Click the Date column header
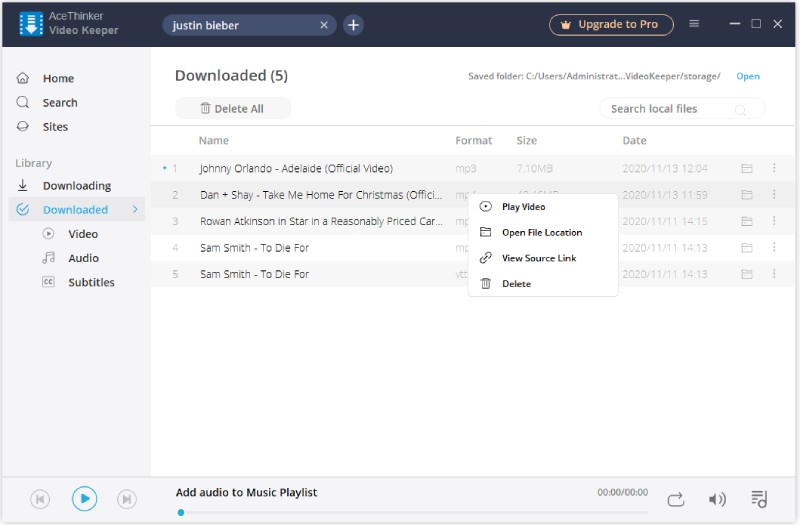 (634, 140)
